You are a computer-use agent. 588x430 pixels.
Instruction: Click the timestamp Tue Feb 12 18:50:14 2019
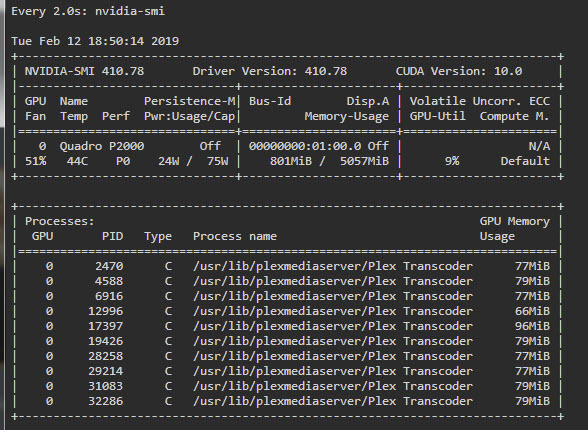pos(95,41)
